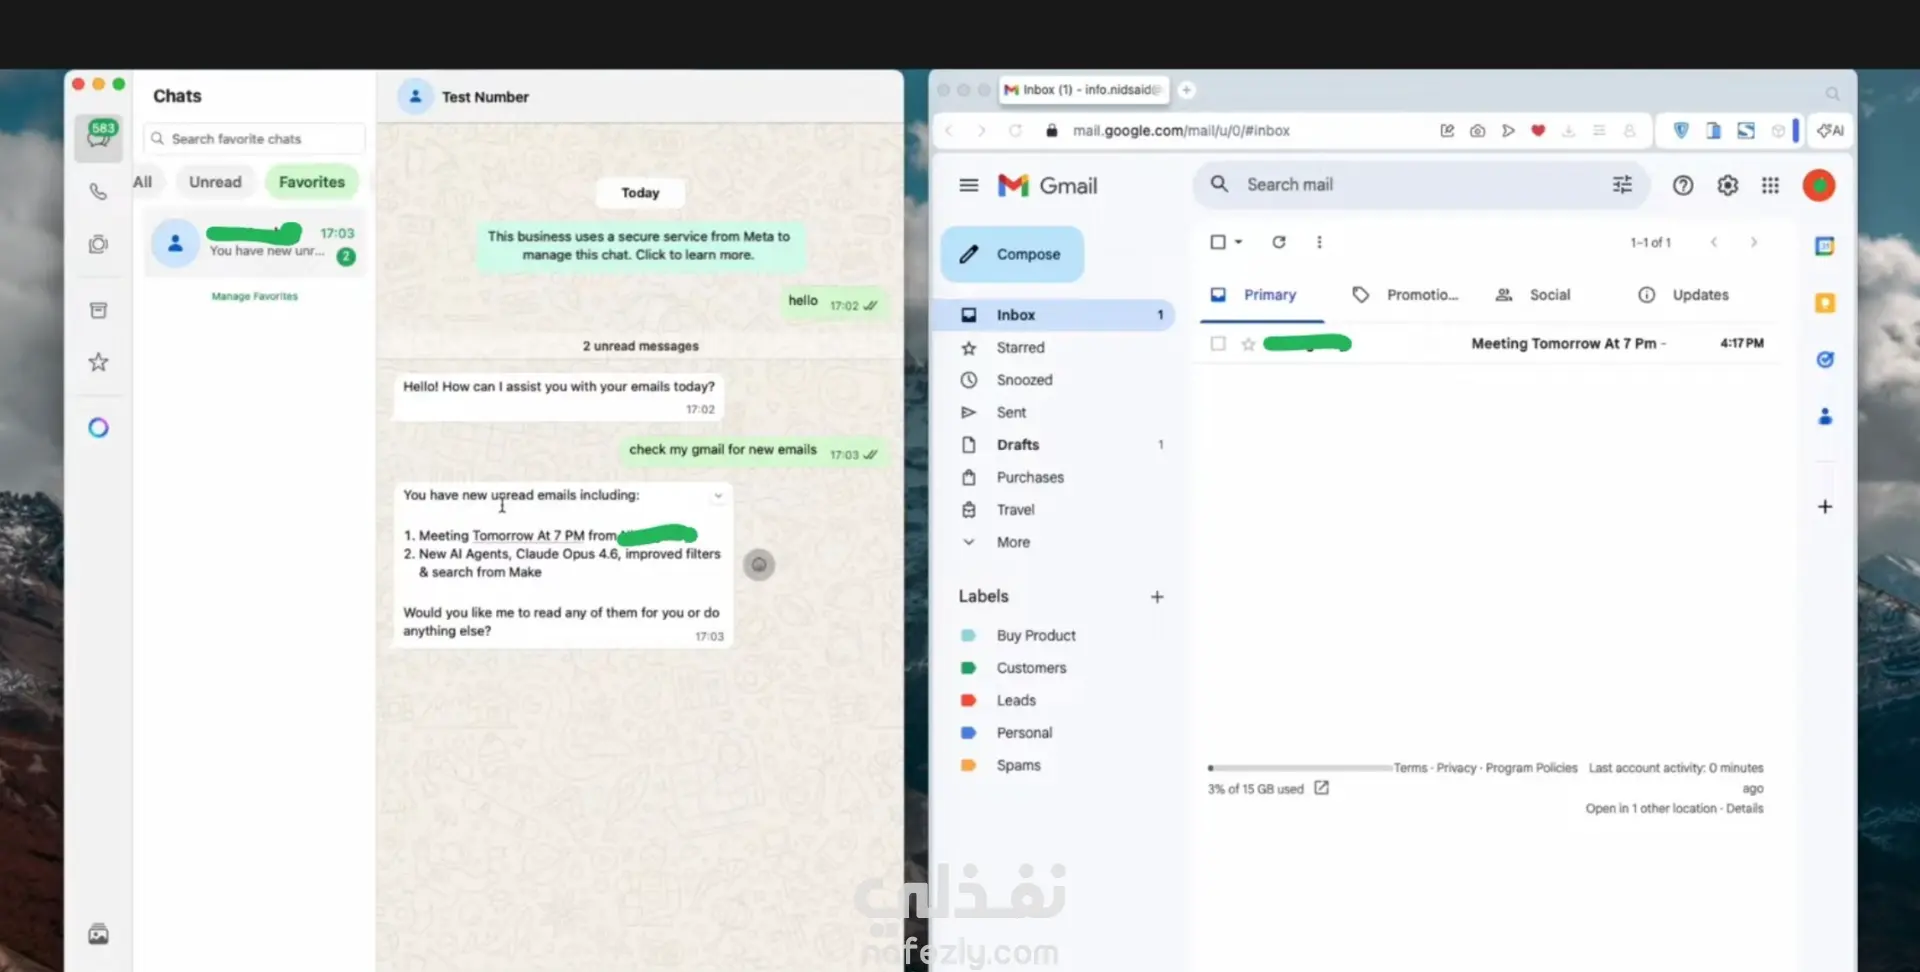Switch to the Social tab
Viewport: 1920px width, 972px height.
1533,295
